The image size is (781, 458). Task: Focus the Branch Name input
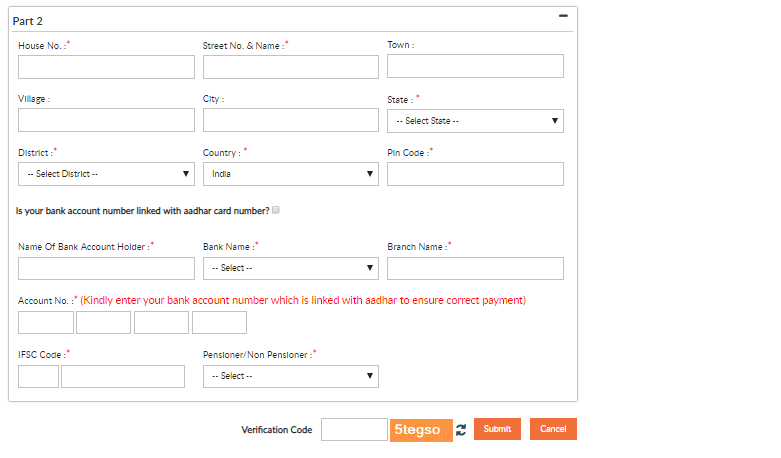pyautogui.click(x=475, y=268)
